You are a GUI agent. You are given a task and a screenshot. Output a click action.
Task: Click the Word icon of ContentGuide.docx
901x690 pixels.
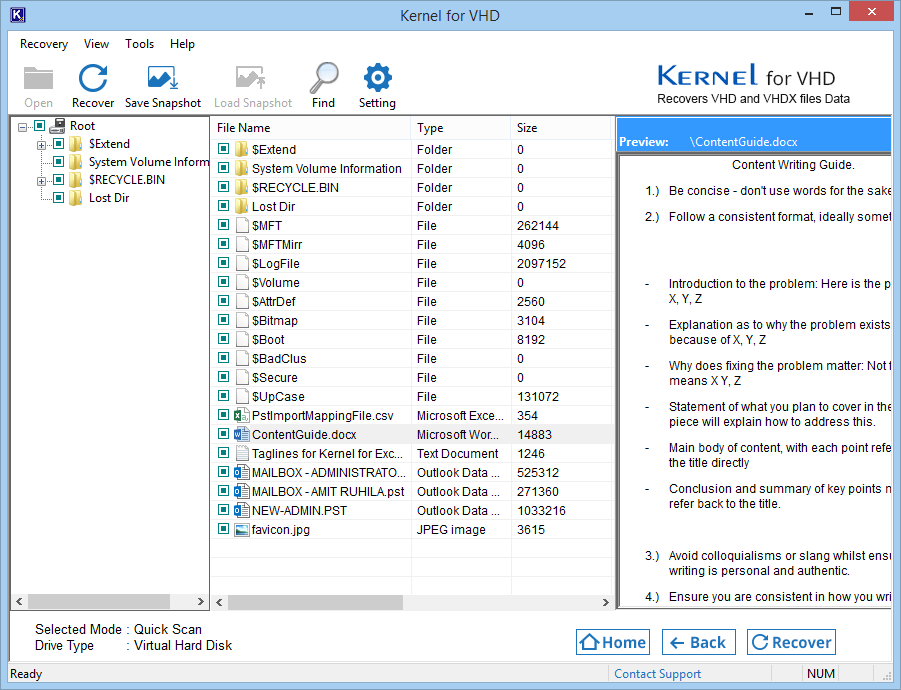pos(241,434)
